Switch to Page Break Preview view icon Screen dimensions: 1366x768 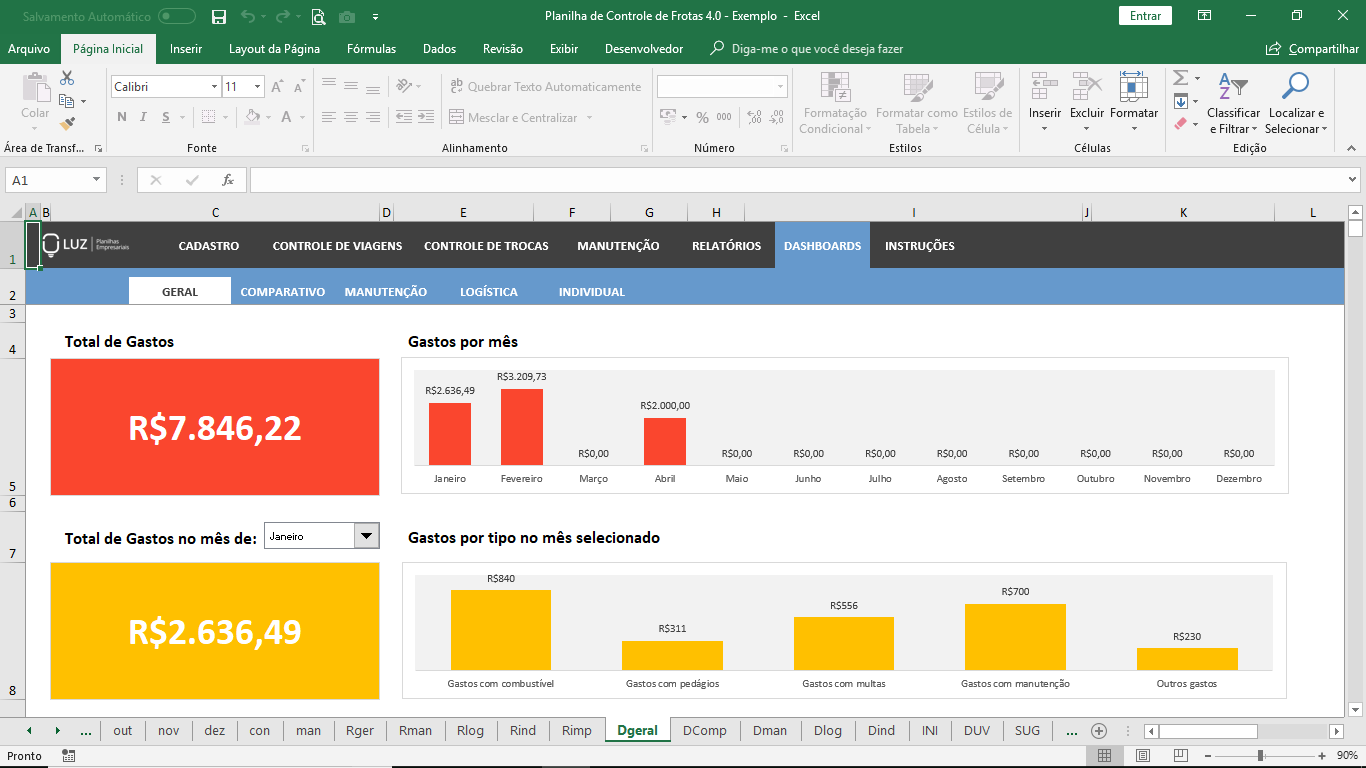tap(1181, 756)
